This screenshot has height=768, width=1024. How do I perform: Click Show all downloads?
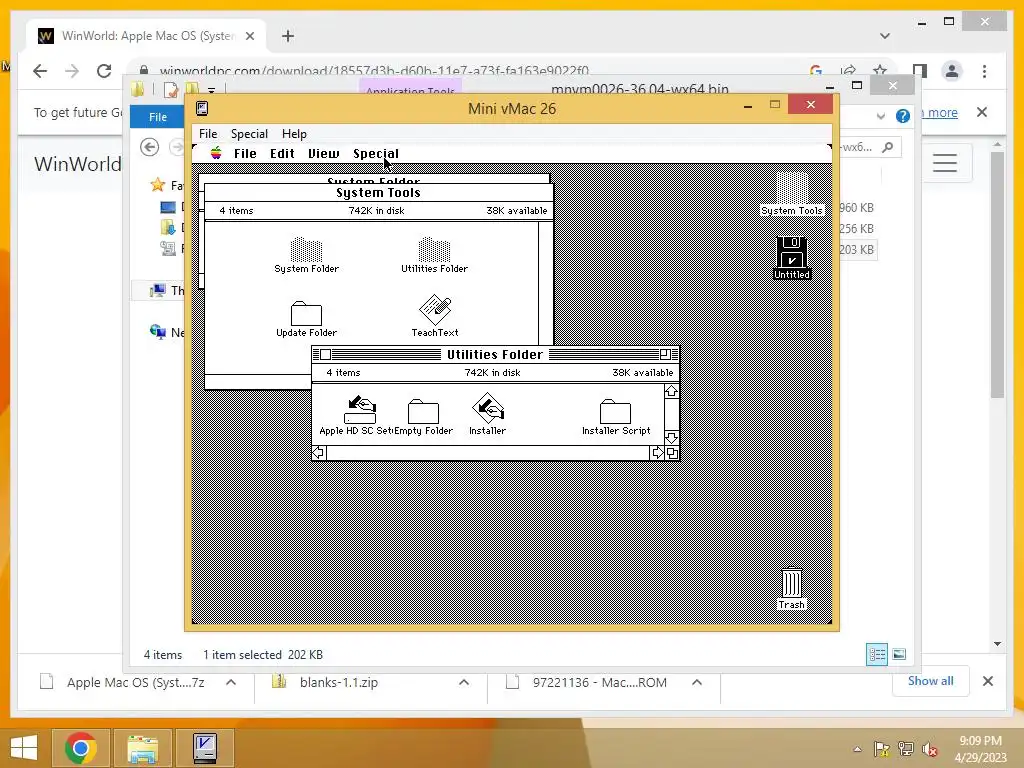[x=931, y=681]
